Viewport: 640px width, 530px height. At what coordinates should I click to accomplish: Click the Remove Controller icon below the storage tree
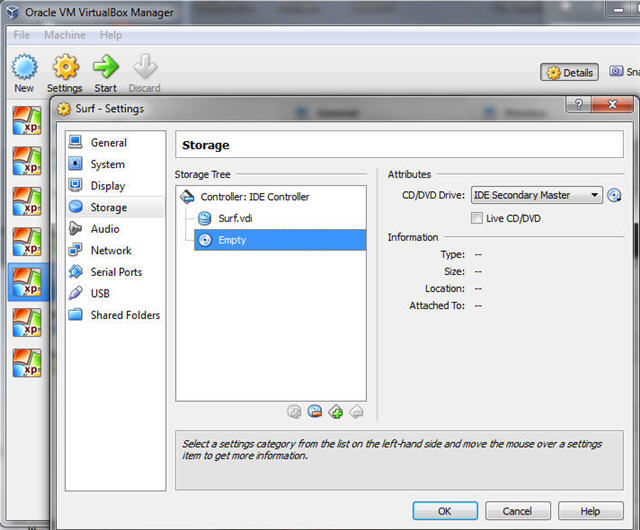(357, 412)
